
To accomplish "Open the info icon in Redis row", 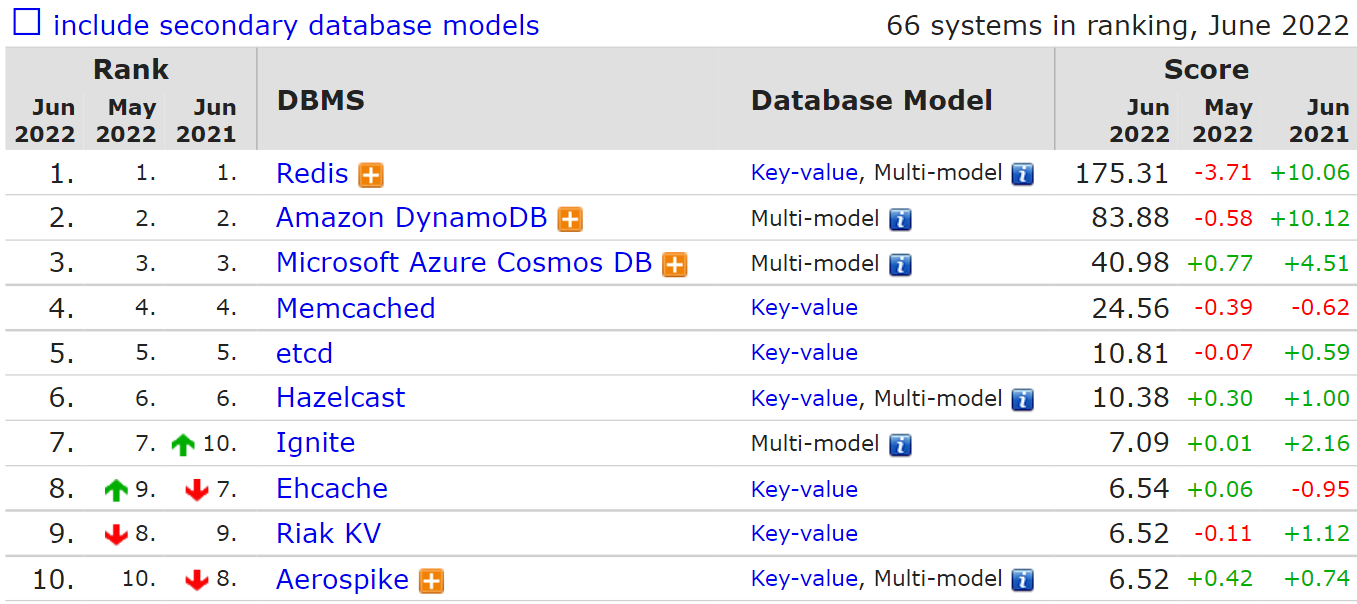I will [1022, 175].
